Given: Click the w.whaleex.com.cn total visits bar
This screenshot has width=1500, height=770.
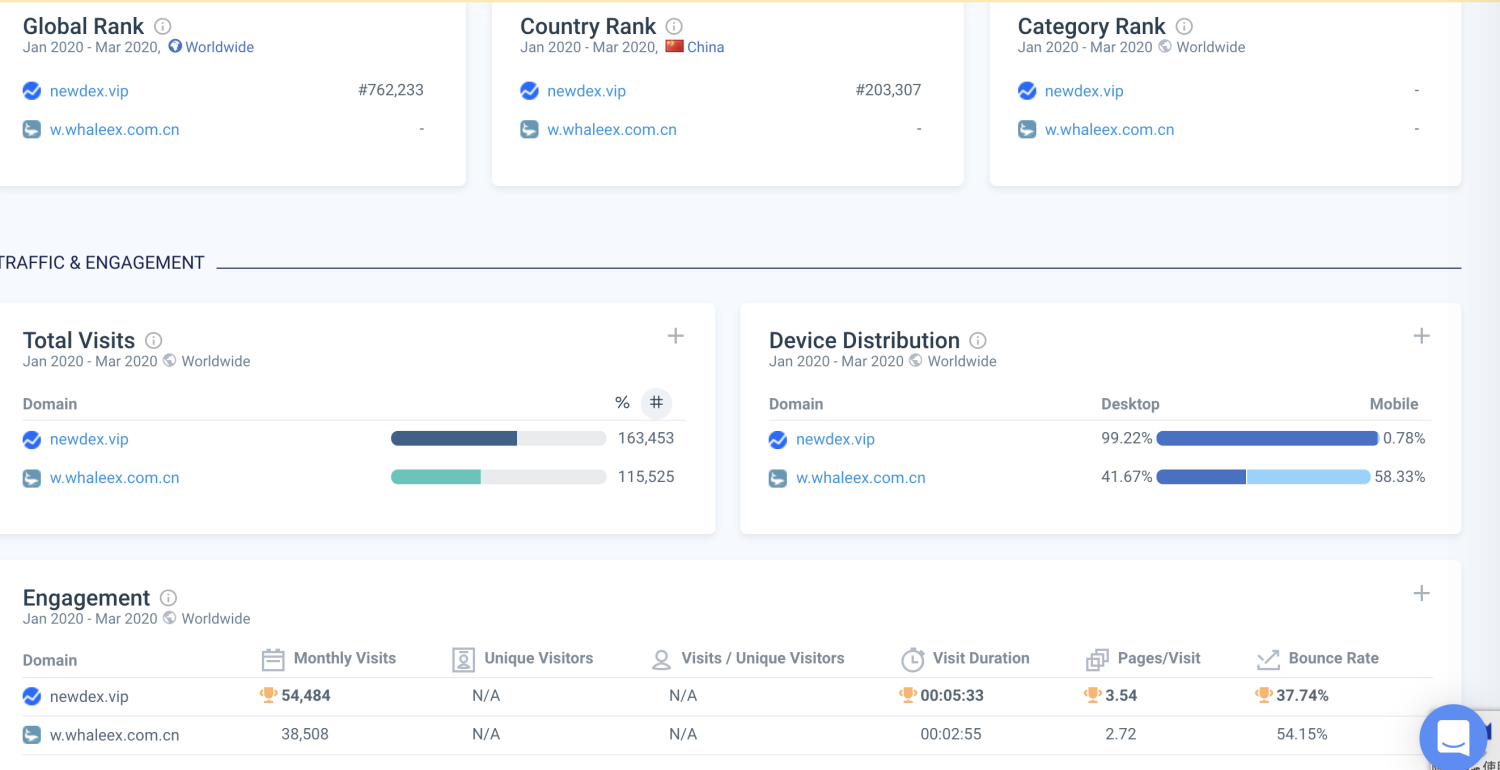Looking at the screenshot, I should [x=498, y=477].
